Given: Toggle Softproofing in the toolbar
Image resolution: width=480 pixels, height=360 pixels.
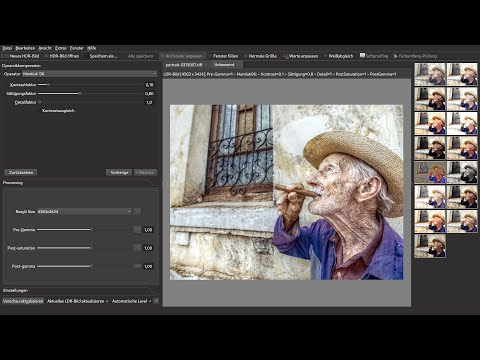Looking at the screenshot, I should tap(374, 56).
